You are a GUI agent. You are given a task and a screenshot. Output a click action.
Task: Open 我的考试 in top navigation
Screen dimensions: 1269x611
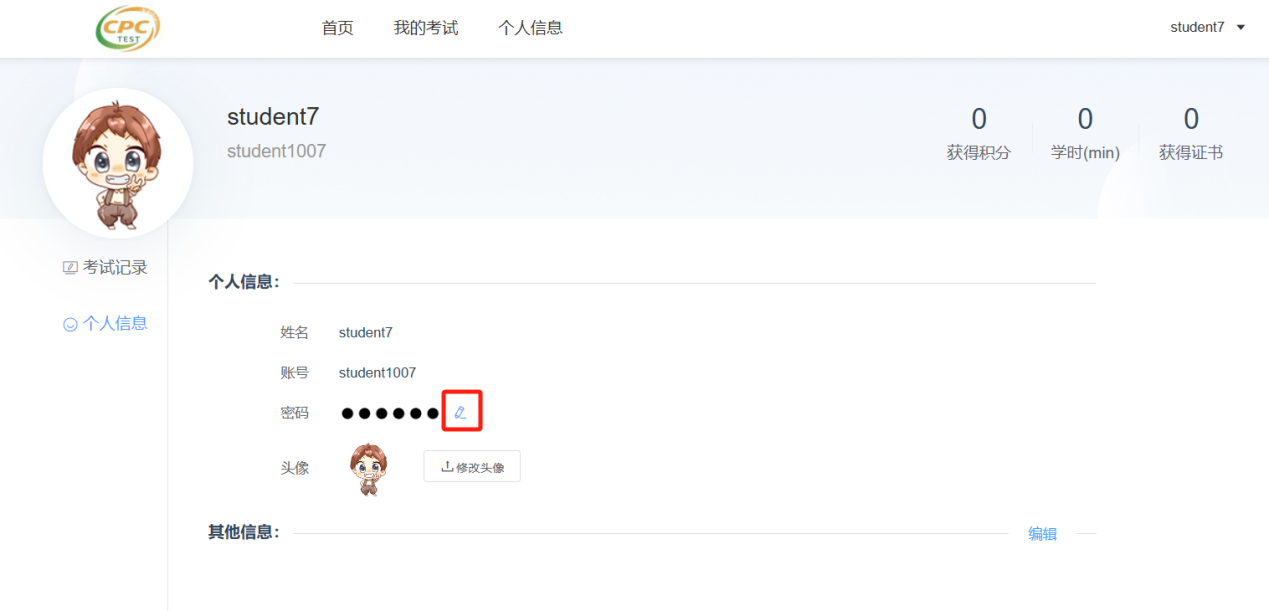[426, 28]
